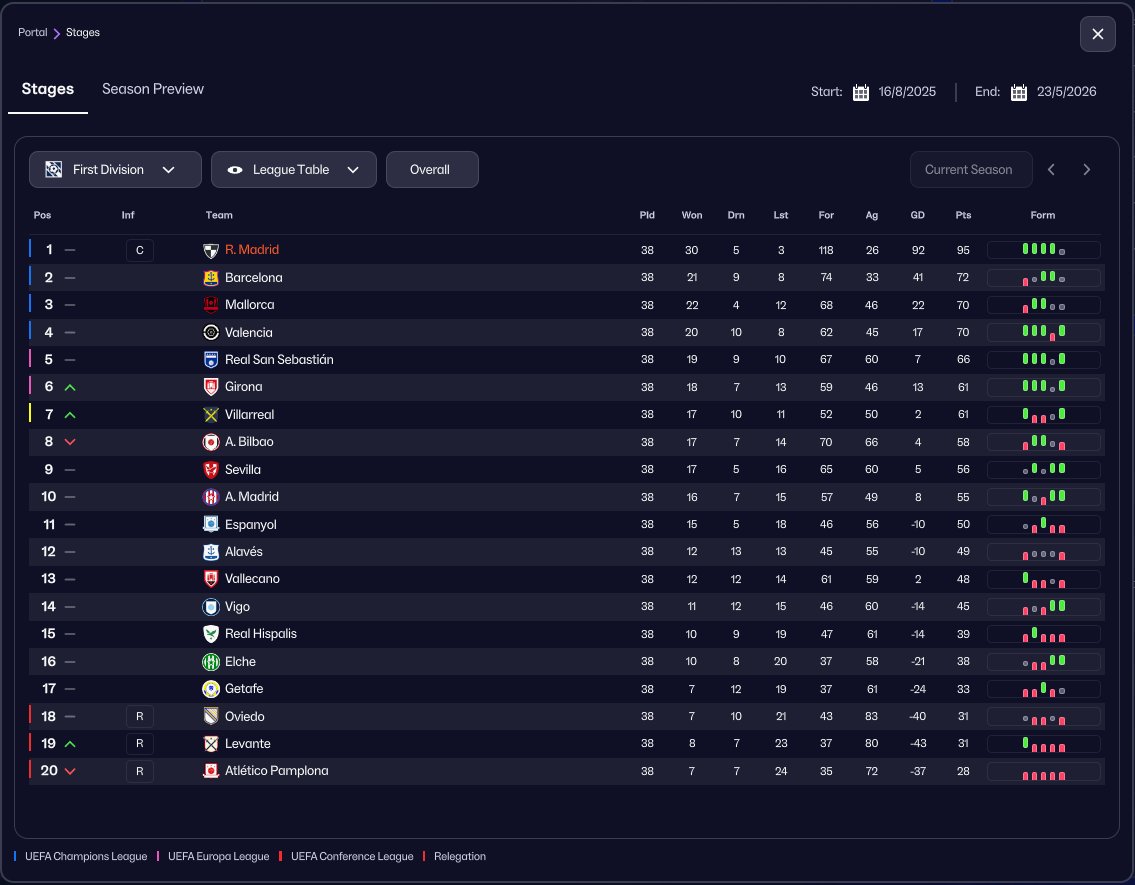This screenshot has height=885, width=1135.
Task: Click the UEFA Champions League legend
Action: pyautogui.click(x=86, y=857)
